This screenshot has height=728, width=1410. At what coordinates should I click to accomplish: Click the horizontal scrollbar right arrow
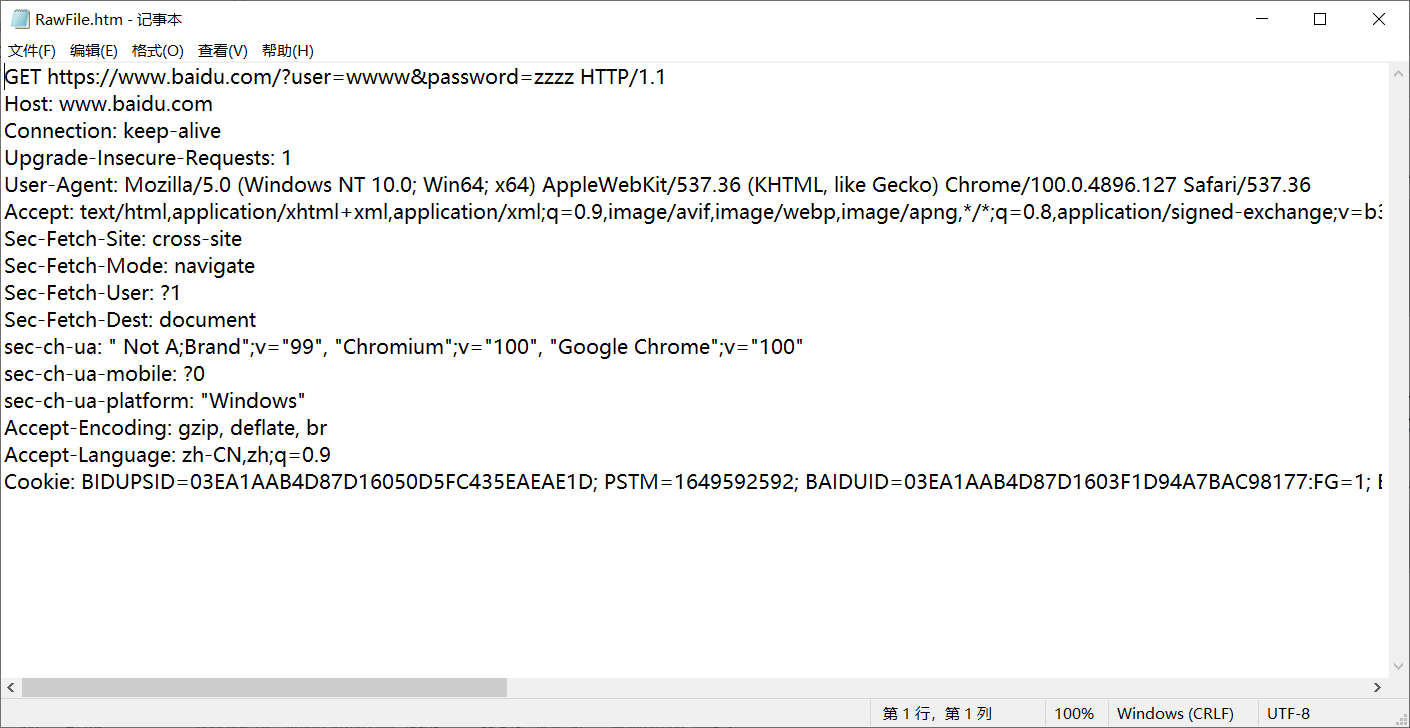(x=1377, y=688)
